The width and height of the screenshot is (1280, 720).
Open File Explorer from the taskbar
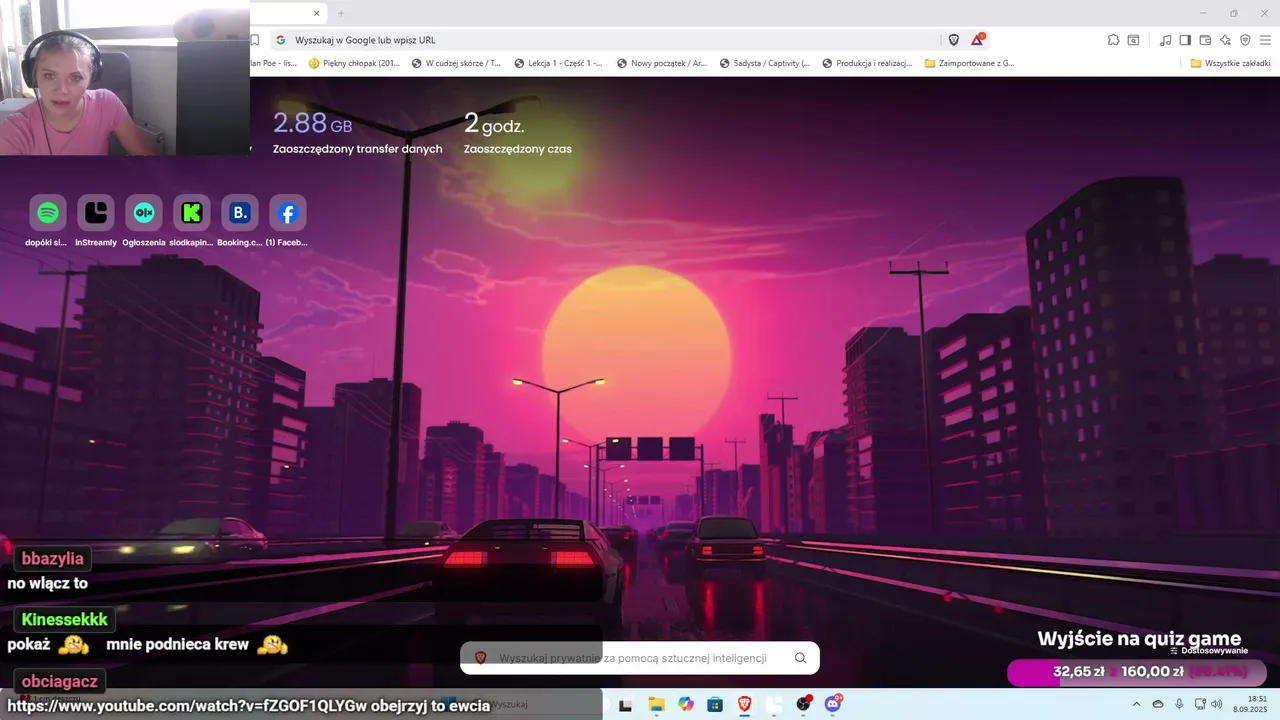656,704
